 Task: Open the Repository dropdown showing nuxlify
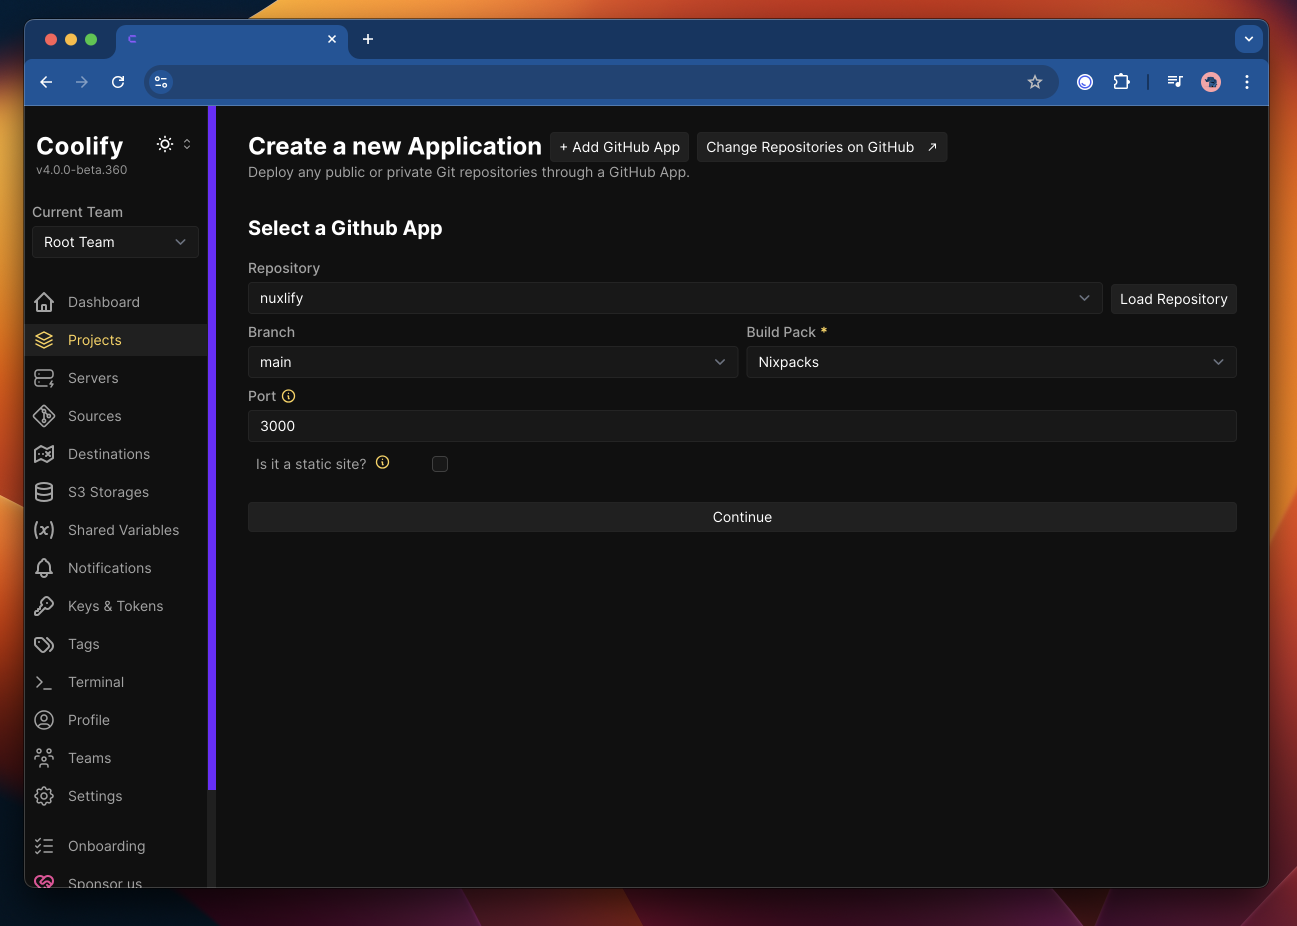(675, 298)
